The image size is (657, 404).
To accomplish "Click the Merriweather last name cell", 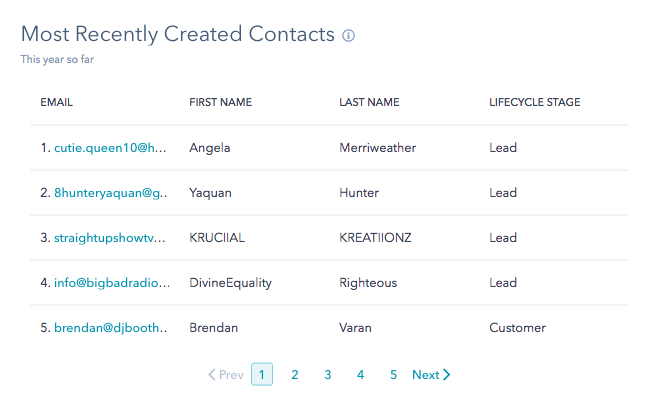I will tap(378, 148).
